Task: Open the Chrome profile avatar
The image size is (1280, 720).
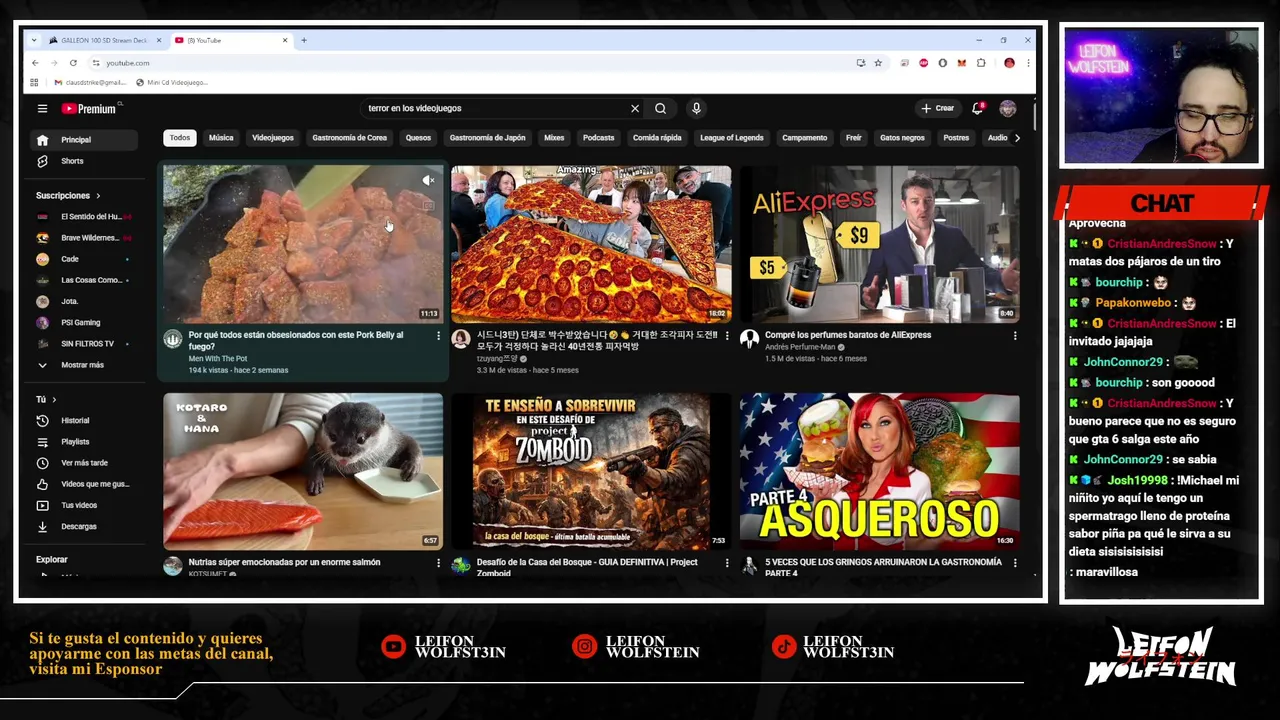Action: pos(1009,63)
